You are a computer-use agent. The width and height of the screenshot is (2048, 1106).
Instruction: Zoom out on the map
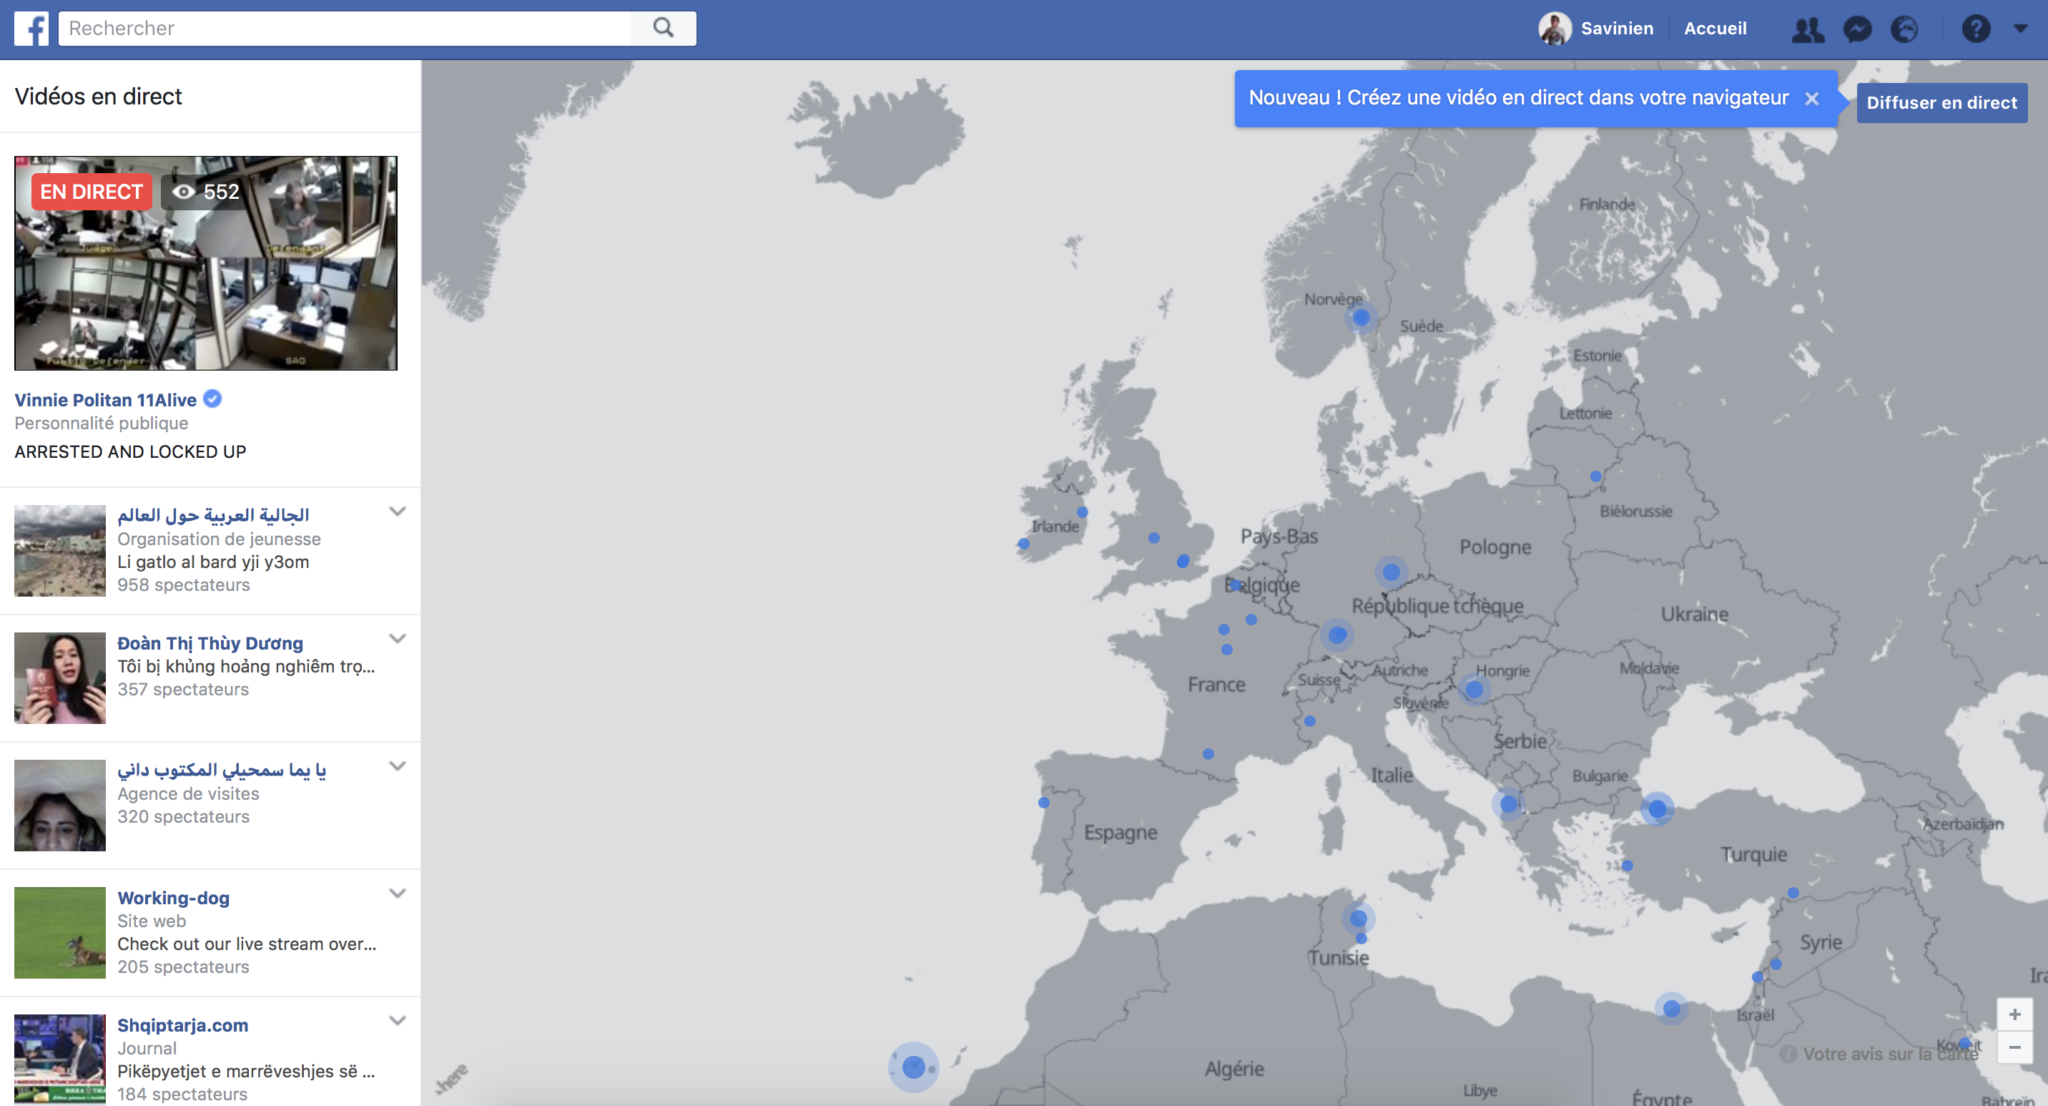[x=2015, y=1047]
